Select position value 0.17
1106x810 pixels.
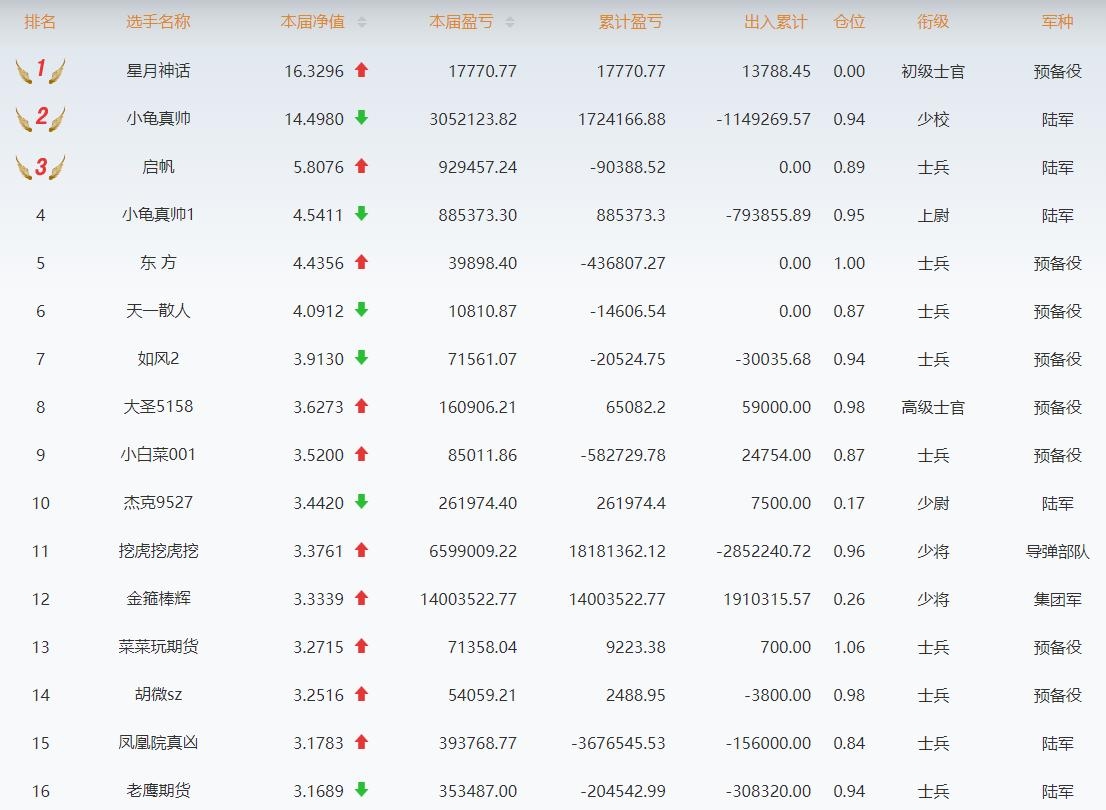[849, 503]
